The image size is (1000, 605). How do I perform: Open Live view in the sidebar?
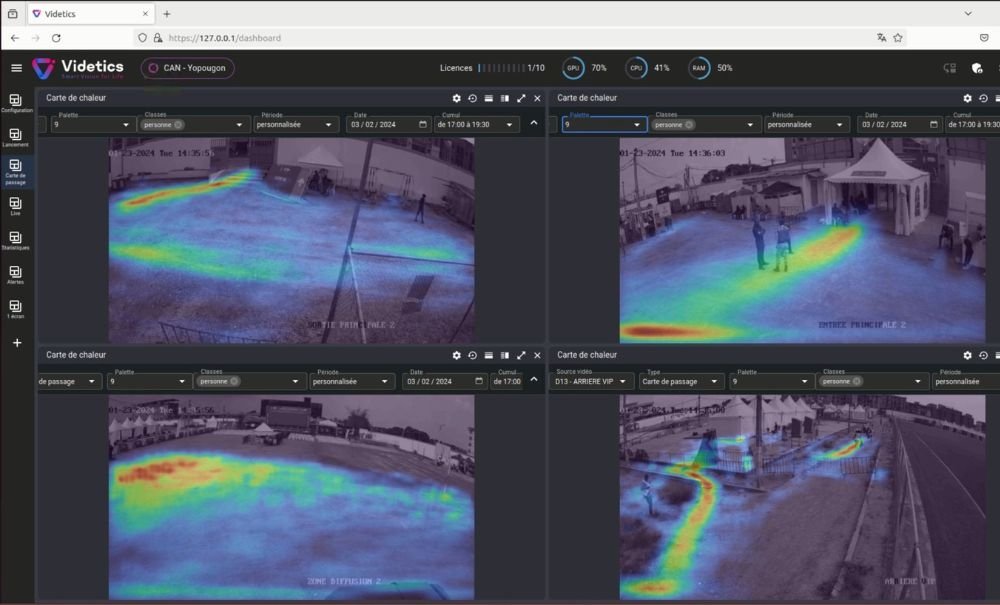[16, 206]
